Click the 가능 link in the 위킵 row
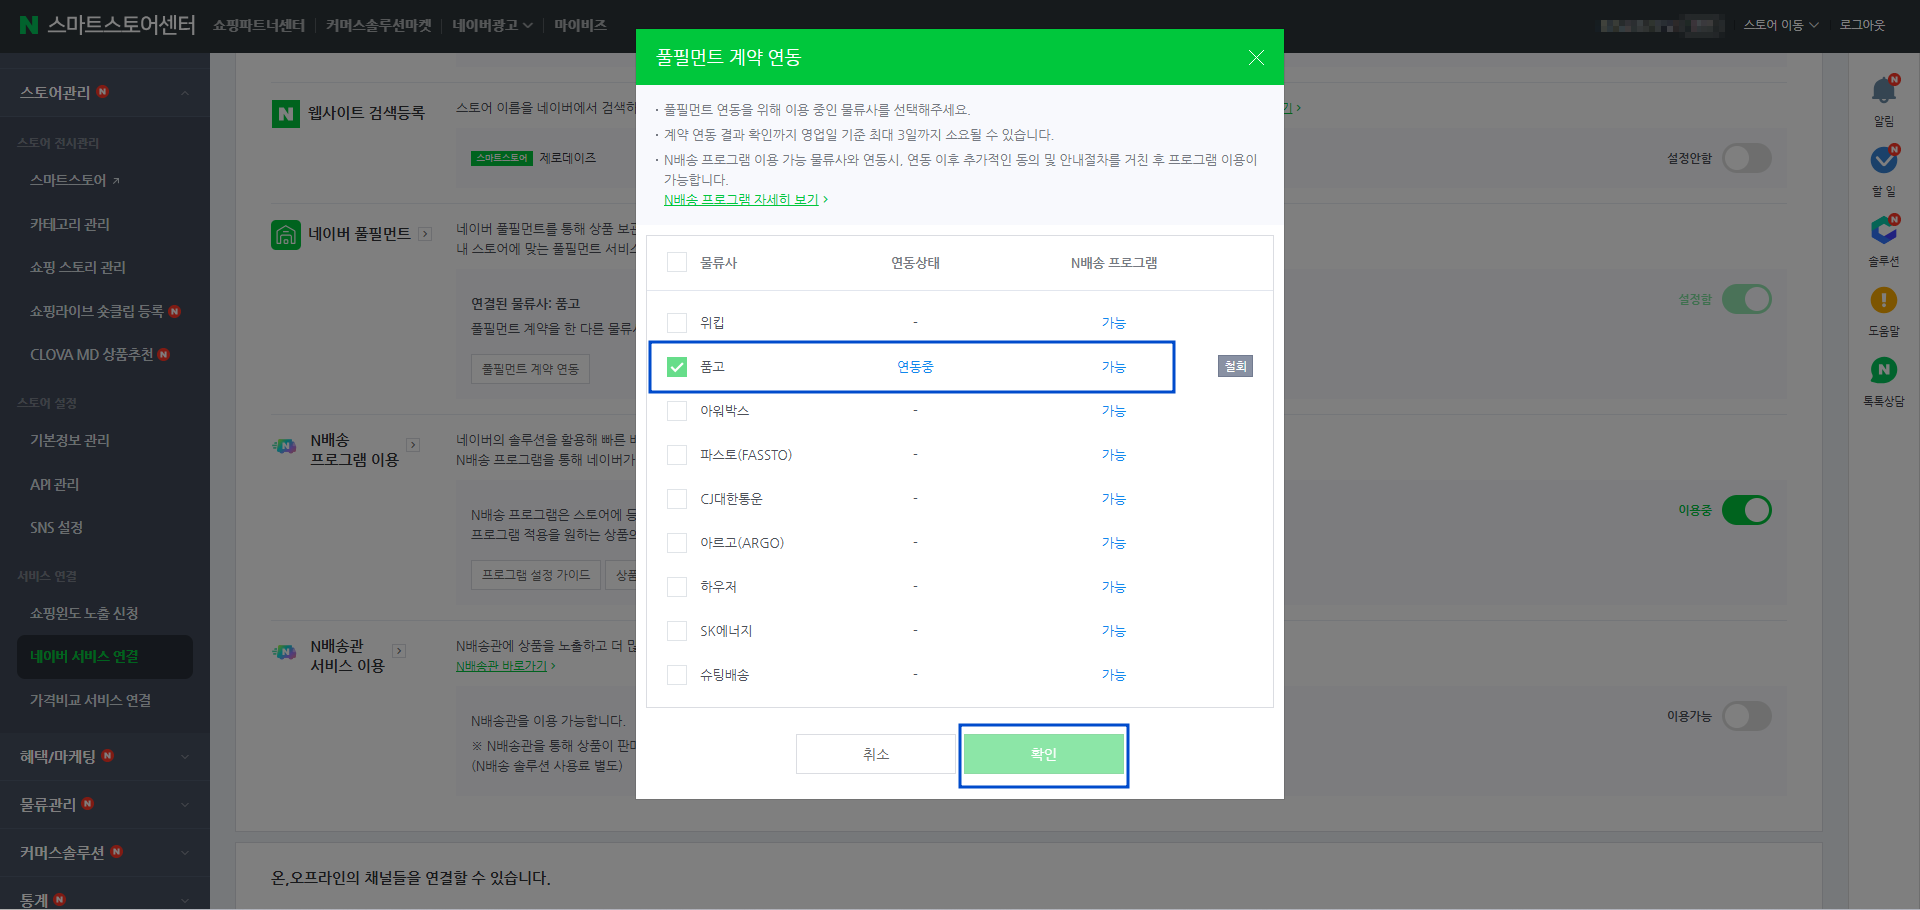1920x910 pixels. click(1114, 323)
